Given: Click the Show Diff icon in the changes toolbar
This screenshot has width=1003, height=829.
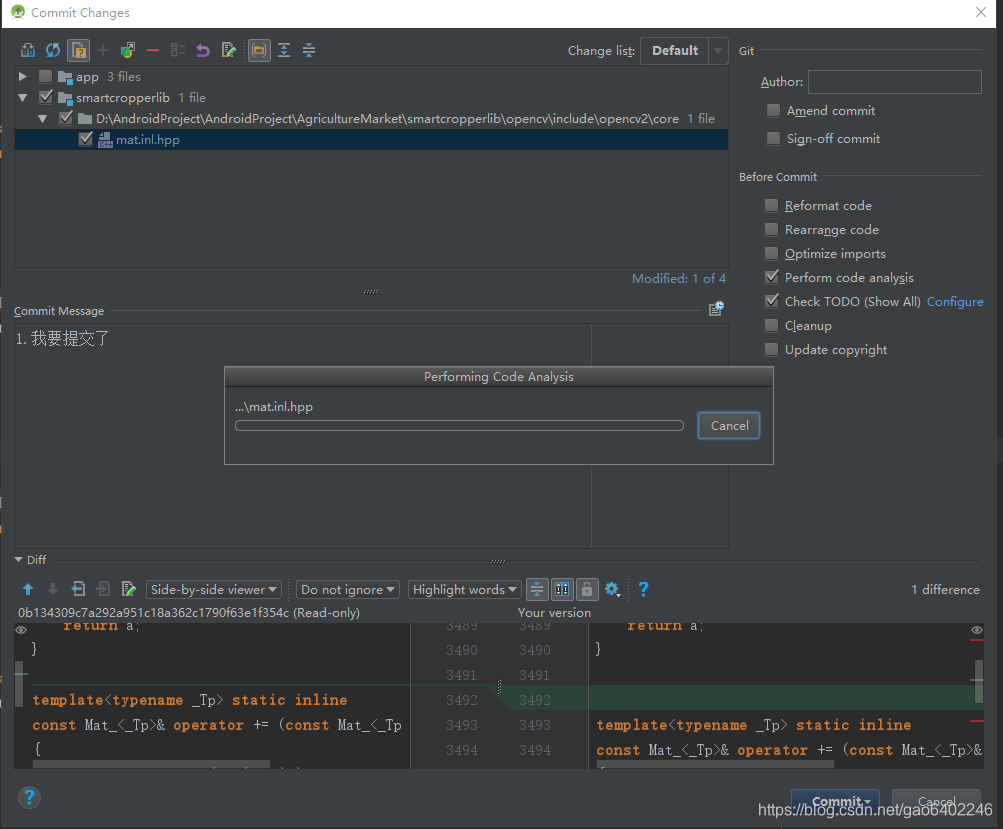Looking at the screenshot, I should [28, 51].
